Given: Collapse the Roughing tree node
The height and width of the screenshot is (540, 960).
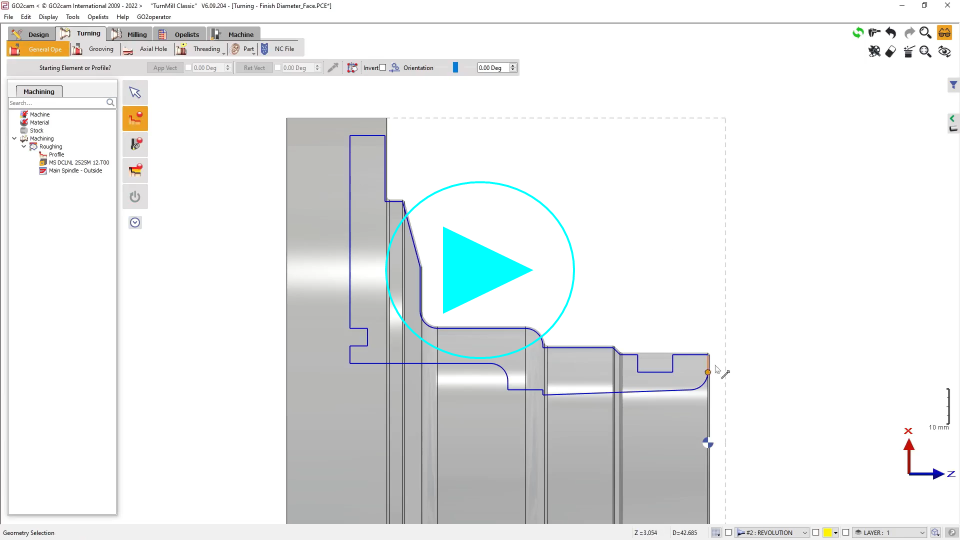Looking at the screenshot, I should [x=24, y=147].
